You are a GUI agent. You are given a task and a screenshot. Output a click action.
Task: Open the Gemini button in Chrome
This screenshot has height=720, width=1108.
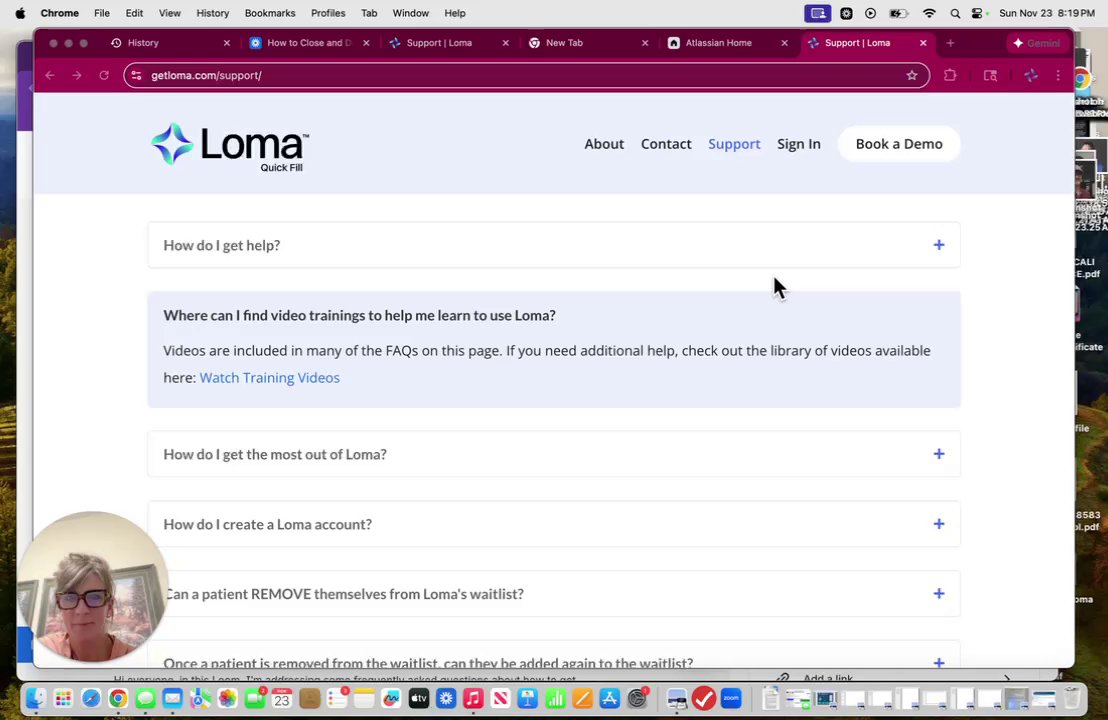tap(1037, 43)
